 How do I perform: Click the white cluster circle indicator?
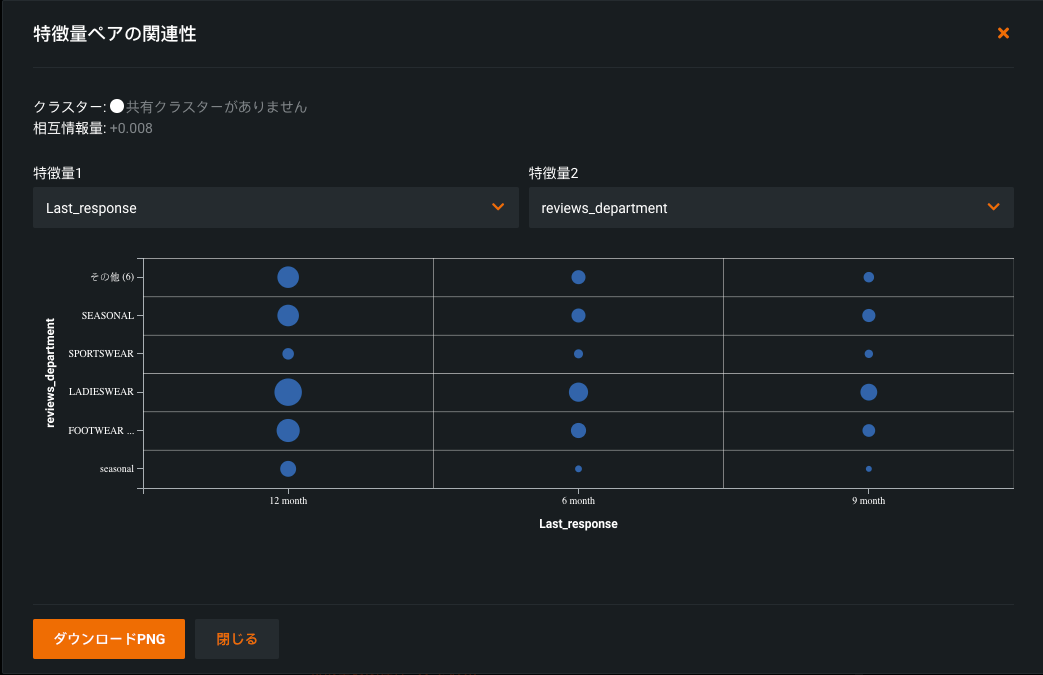coord(117,106)
